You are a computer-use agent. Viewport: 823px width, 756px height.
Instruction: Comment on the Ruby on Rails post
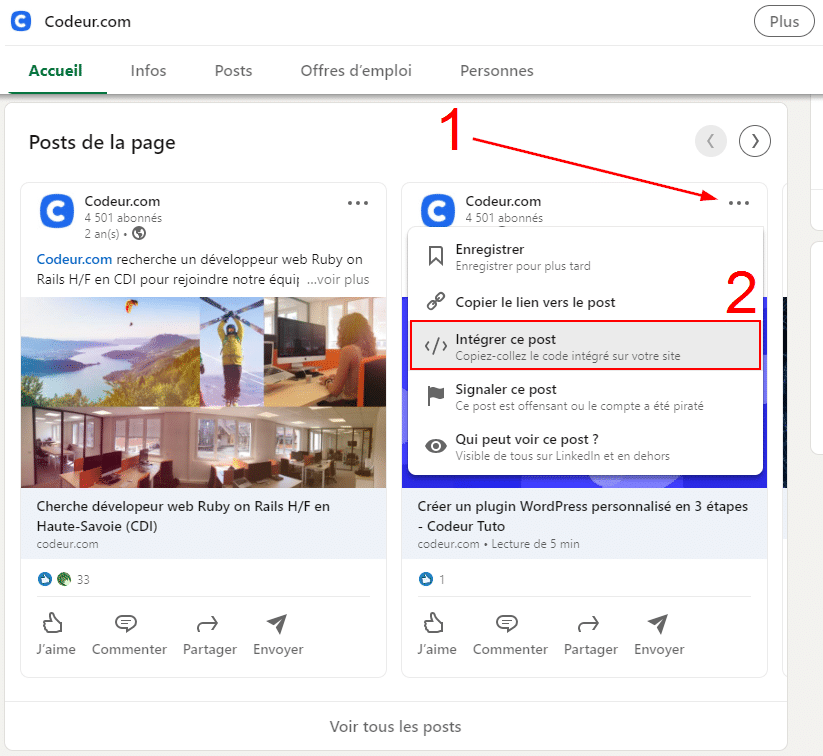tap(129, 634)
